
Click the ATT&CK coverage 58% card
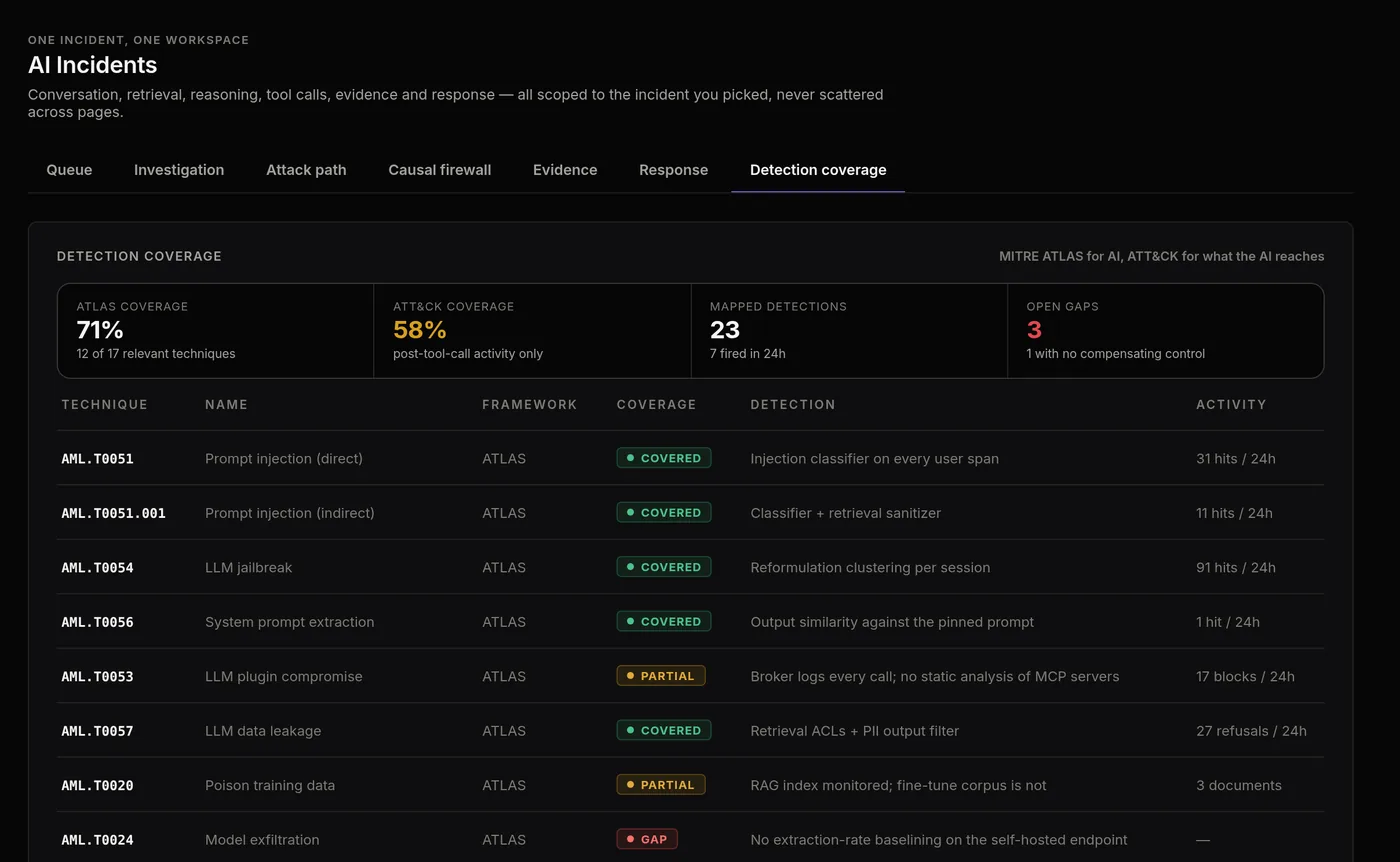532,331
